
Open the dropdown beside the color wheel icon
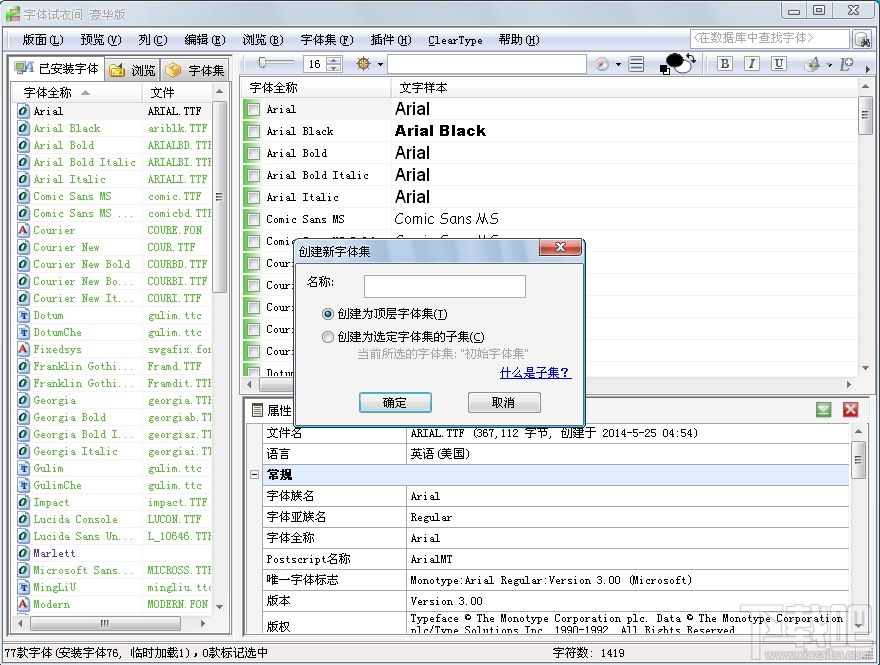617,63
